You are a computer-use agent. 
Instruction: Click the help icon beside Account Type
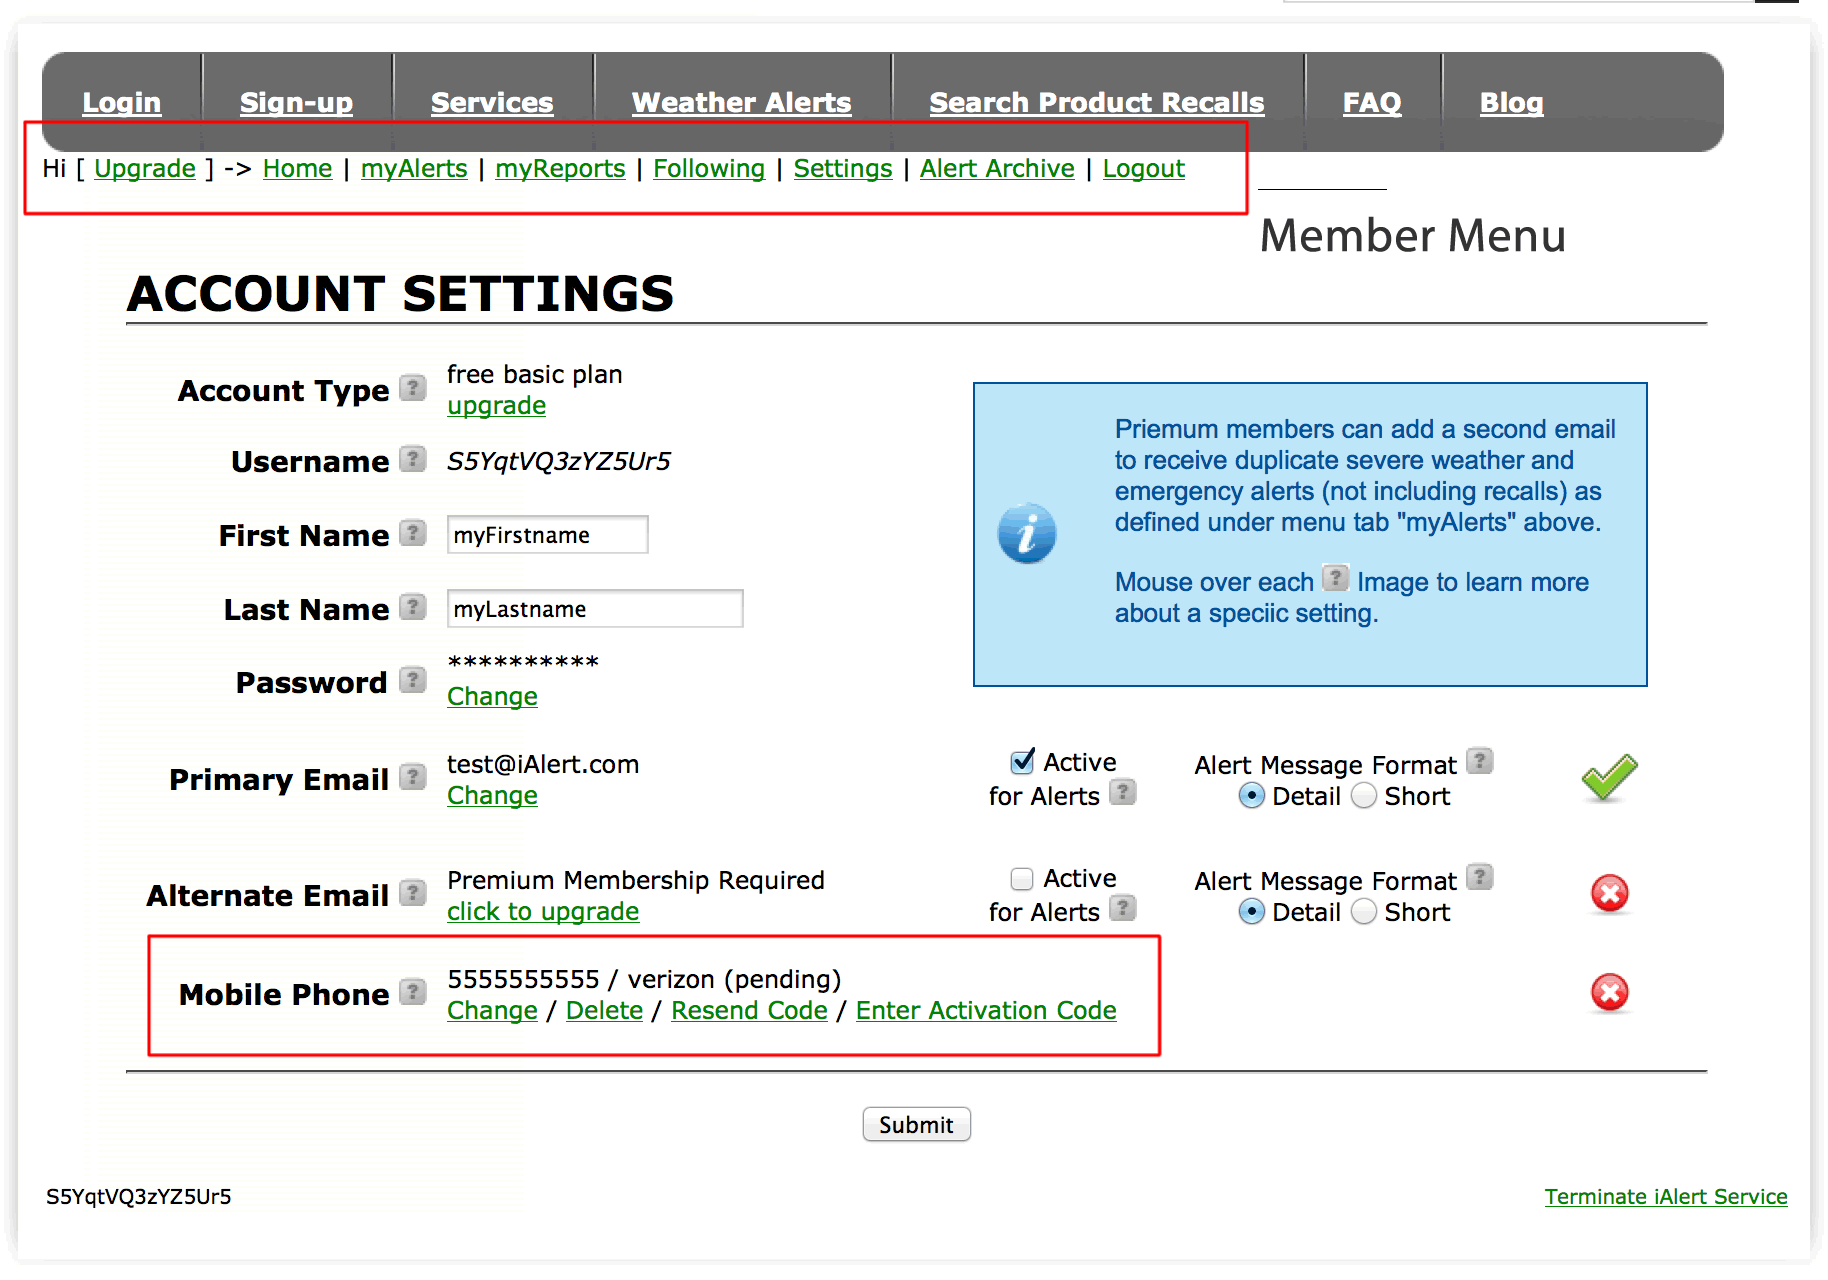pos(412,388)
